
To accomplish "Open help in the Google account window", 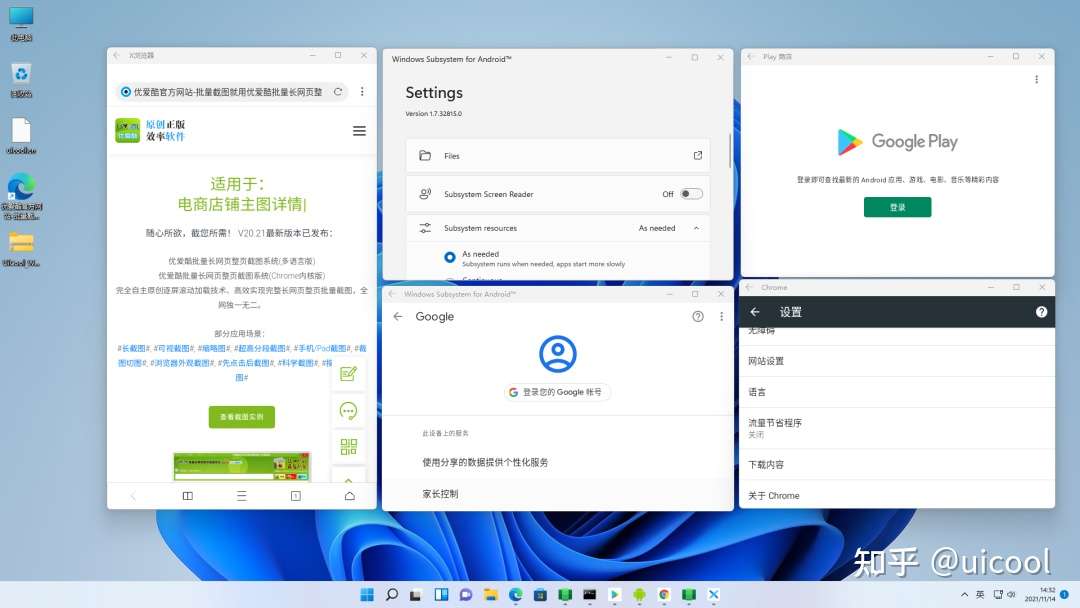I will [x=698, y=317].
